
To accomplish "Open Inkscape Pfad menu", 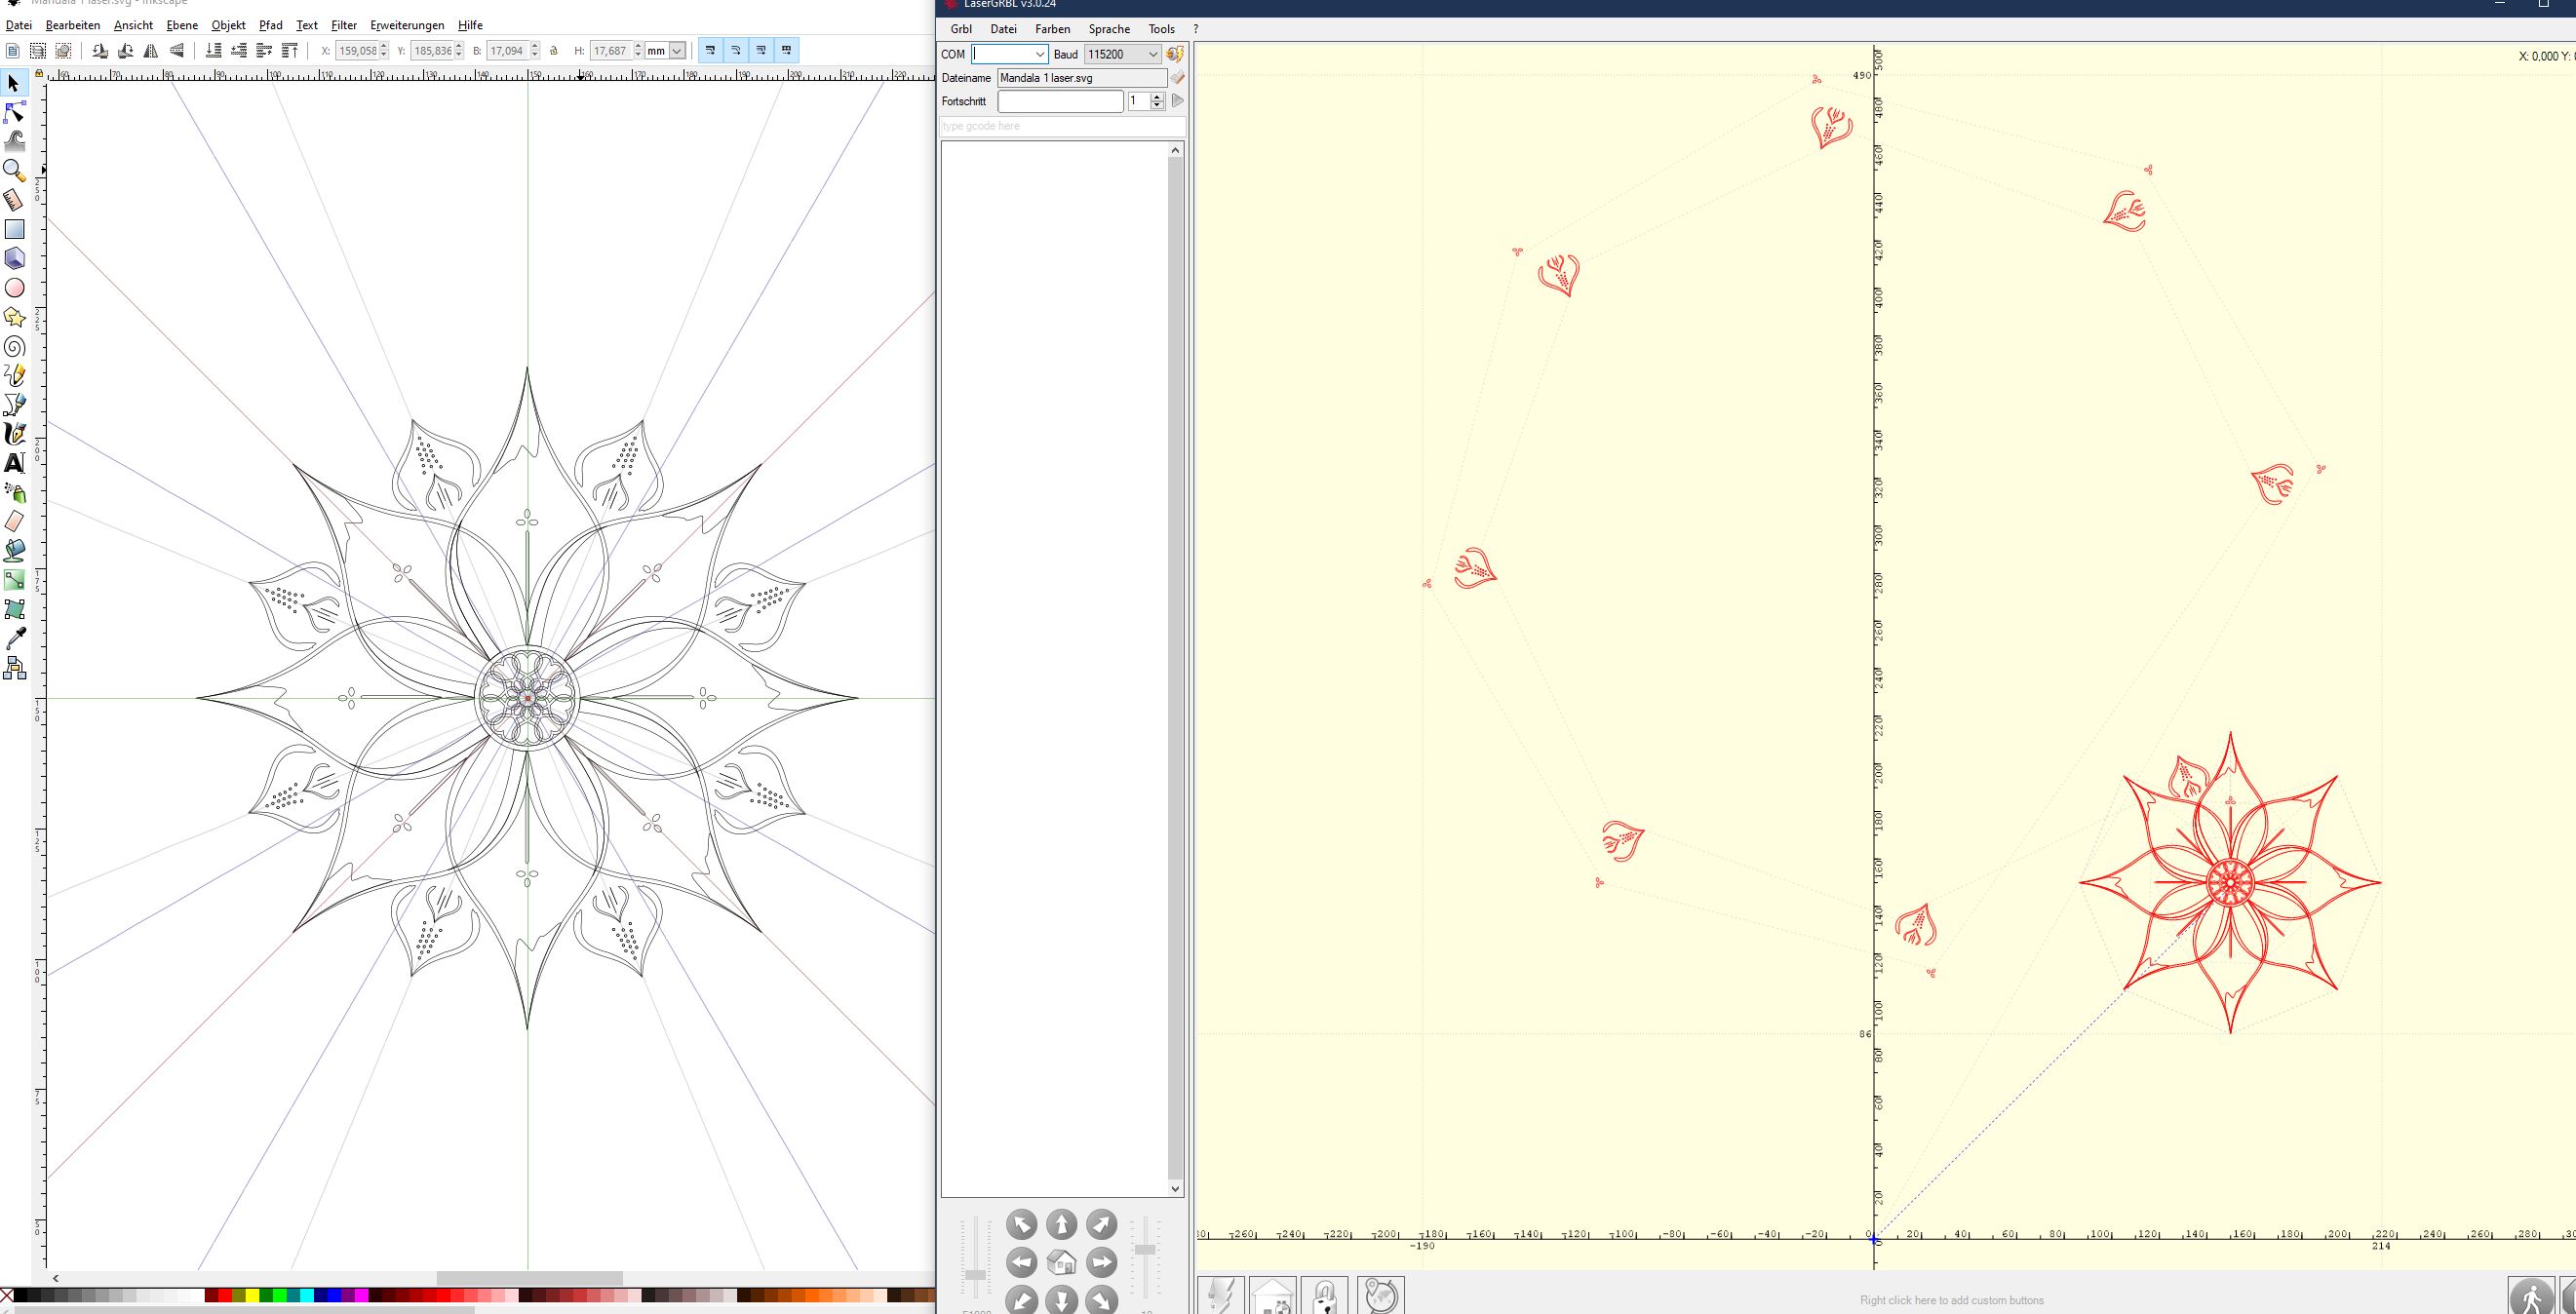I will click(270, 25).
